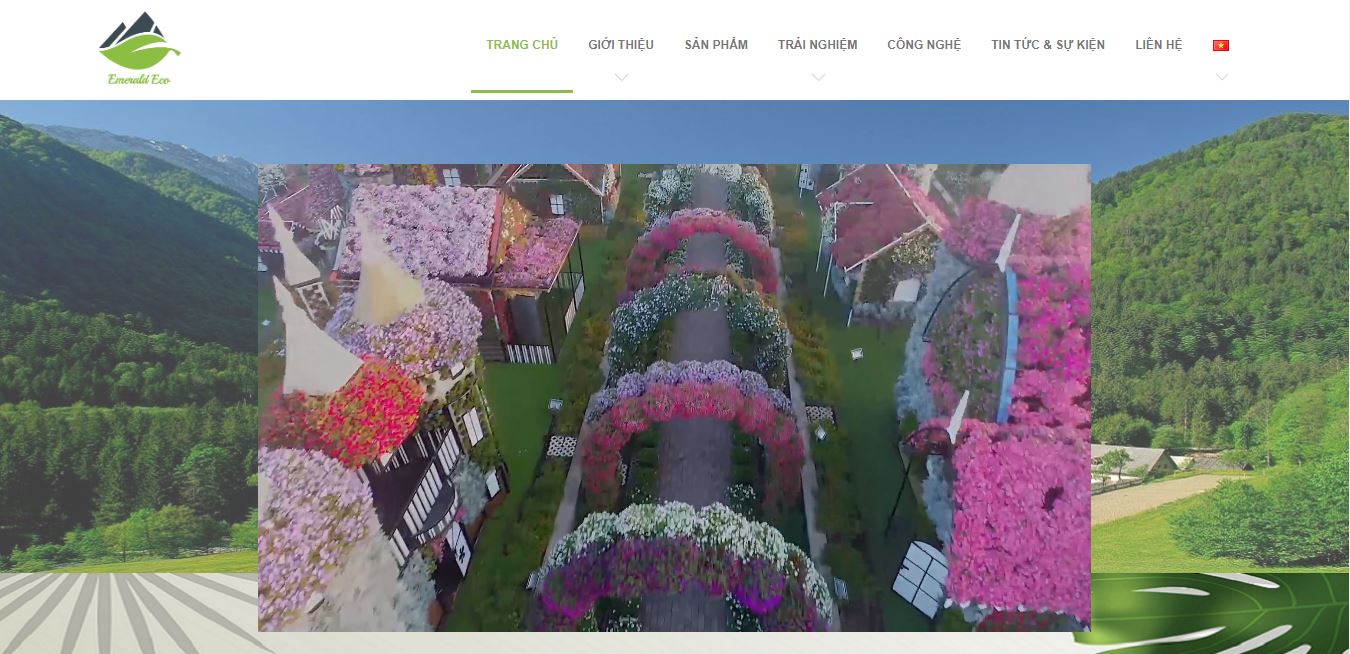Expand the chevron under Trải Nghiệm

818,78
